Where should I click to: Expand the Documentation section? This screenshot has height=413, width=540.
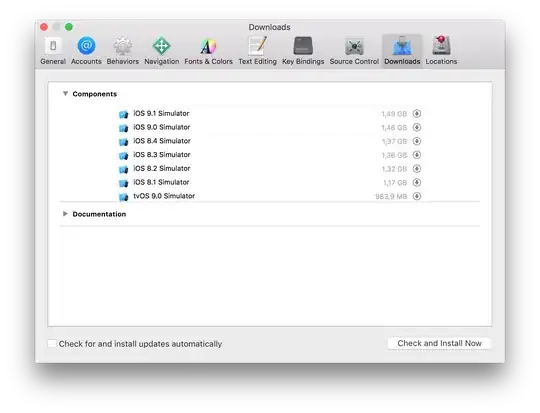coord(65,214)
